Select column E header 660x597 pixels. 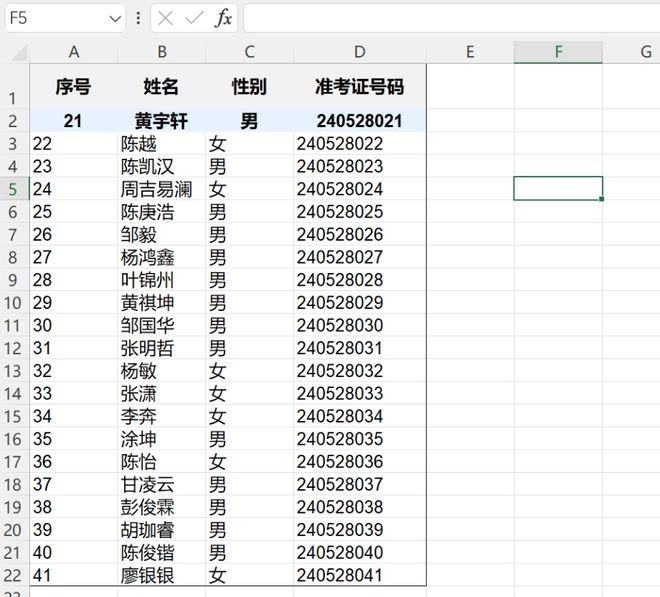point(470,52)
